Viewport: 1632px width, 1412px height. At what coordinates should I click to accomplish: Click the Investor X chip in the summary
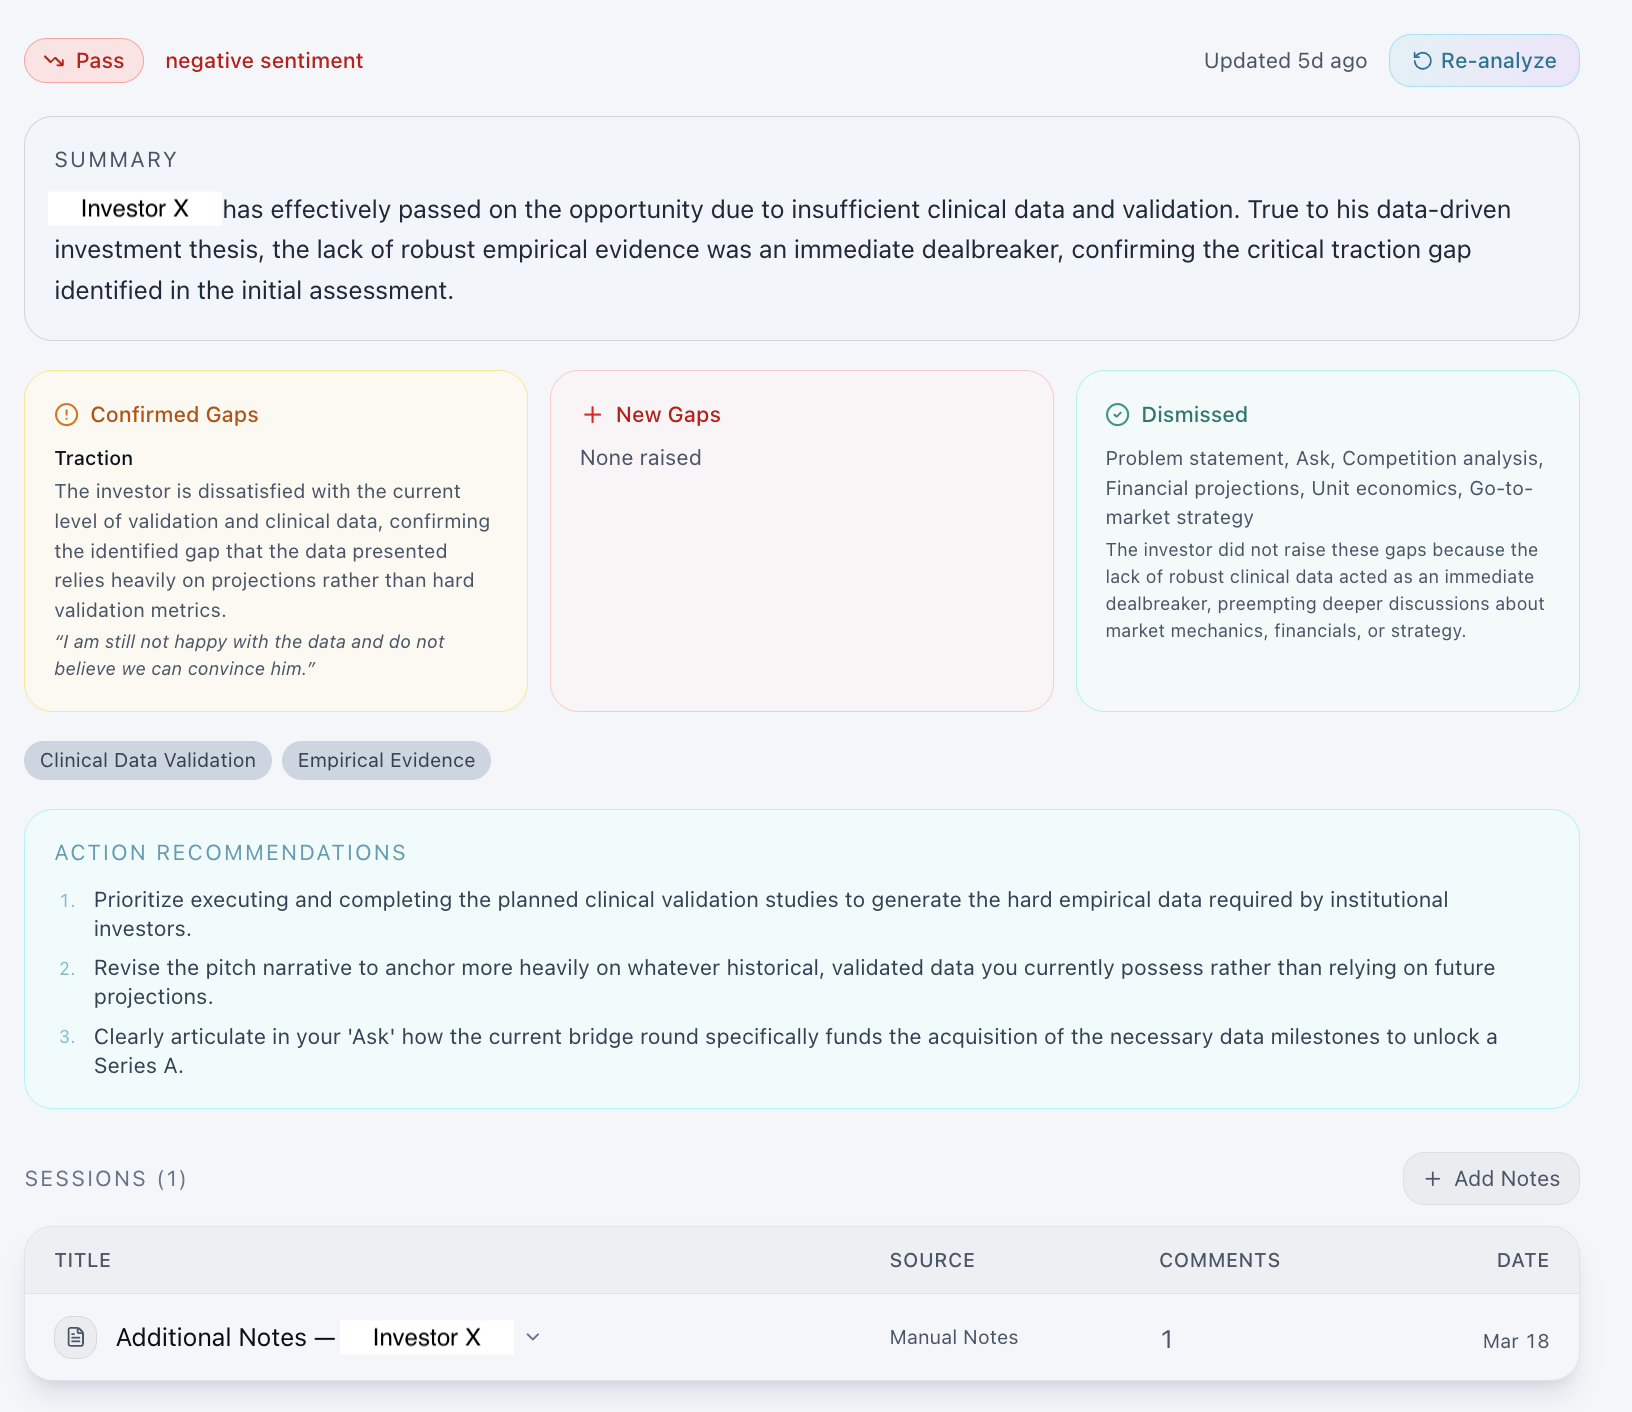134,208
